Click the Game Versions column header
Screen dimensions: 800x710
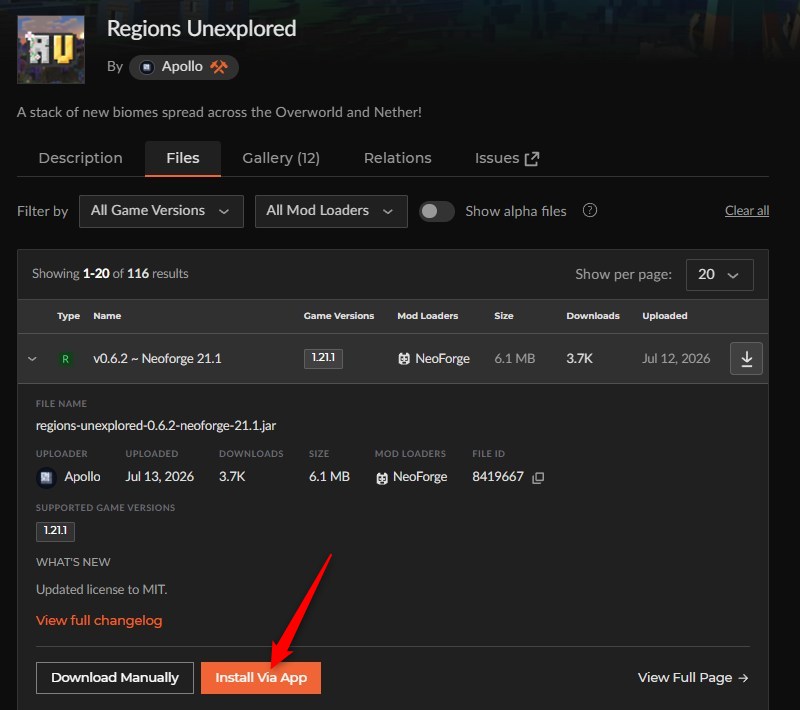(339, 316)
